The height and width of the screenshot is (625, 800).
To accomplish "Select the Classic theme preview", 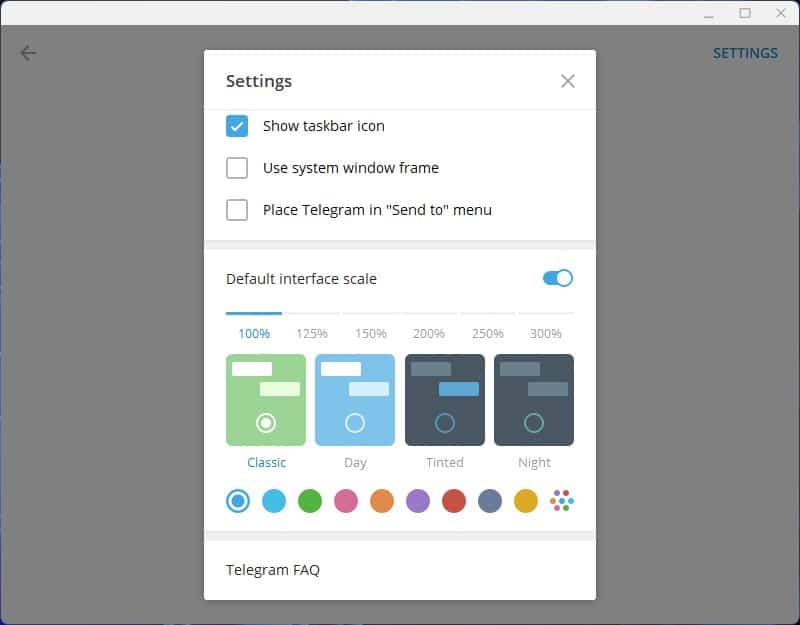I will tap(266, 399).
